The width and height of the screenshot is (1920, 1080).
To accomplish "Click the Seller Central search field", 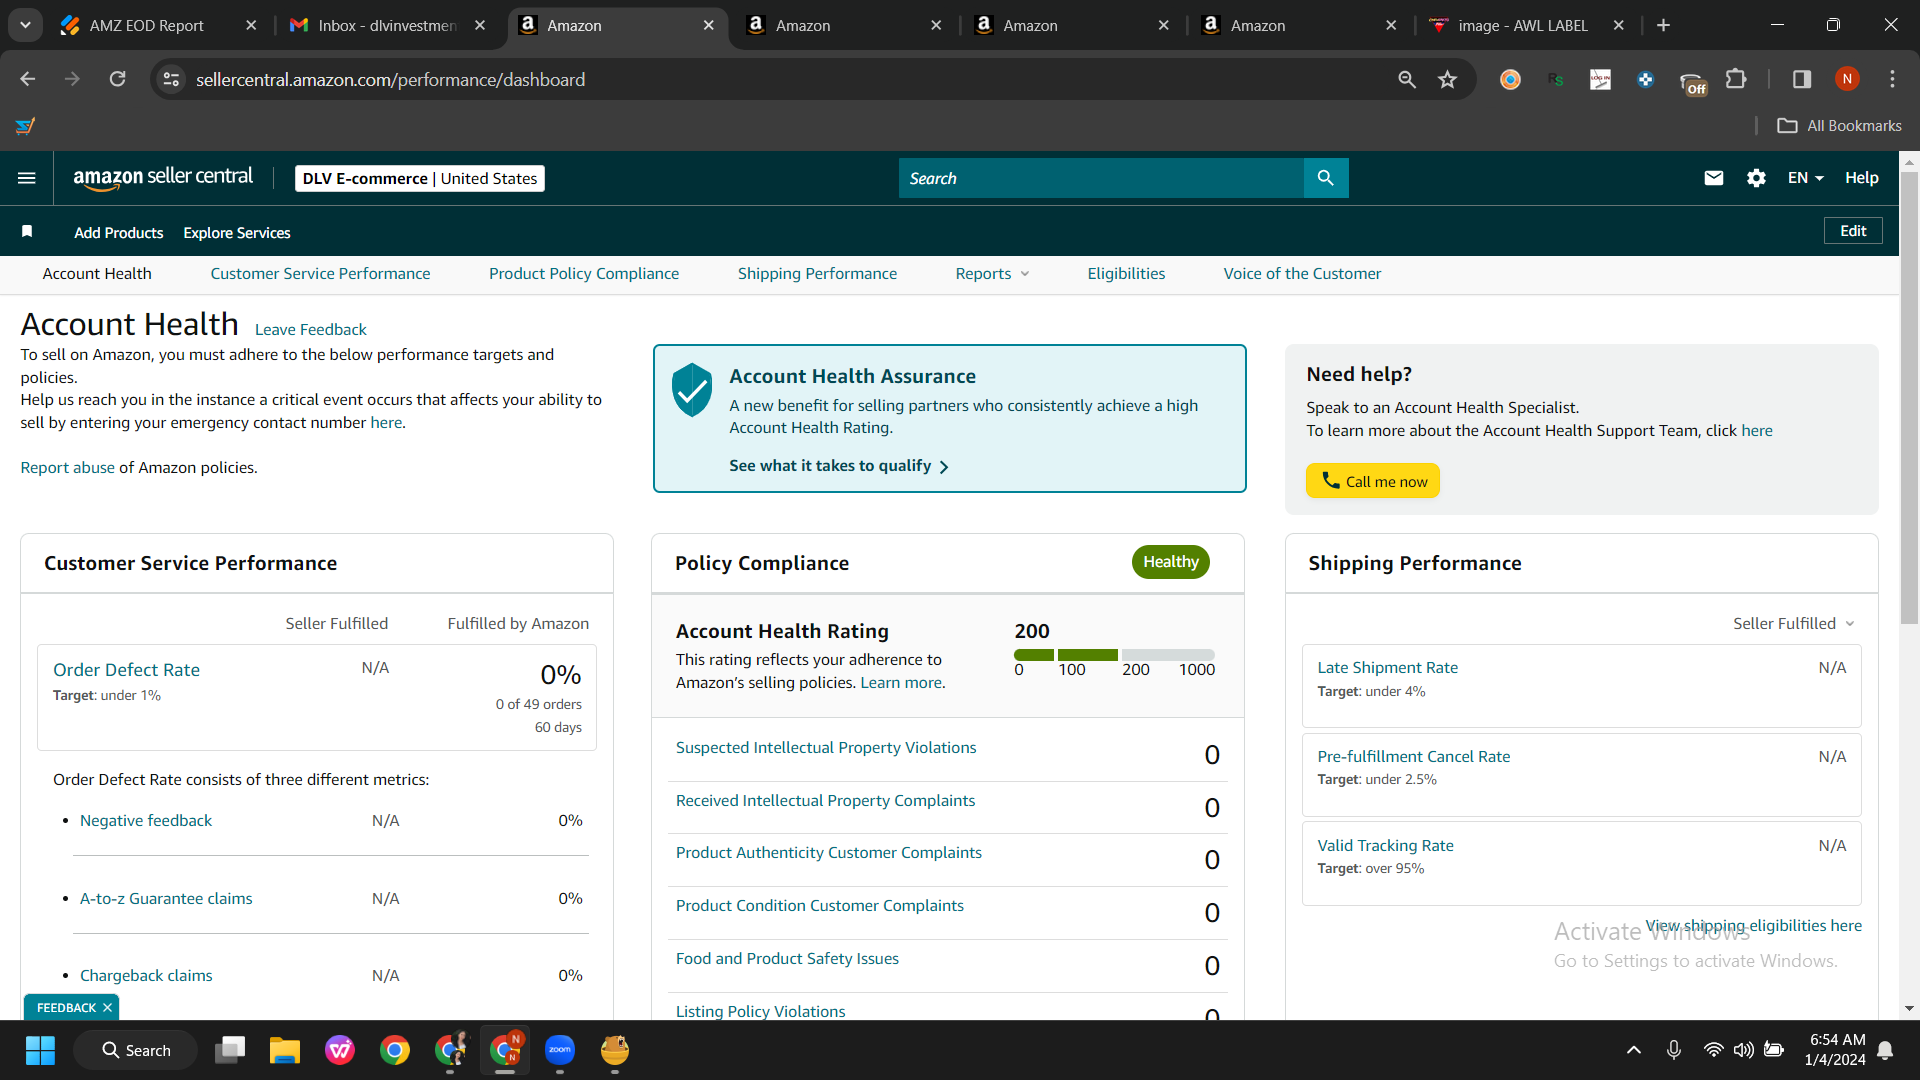I will [1101, 178].
